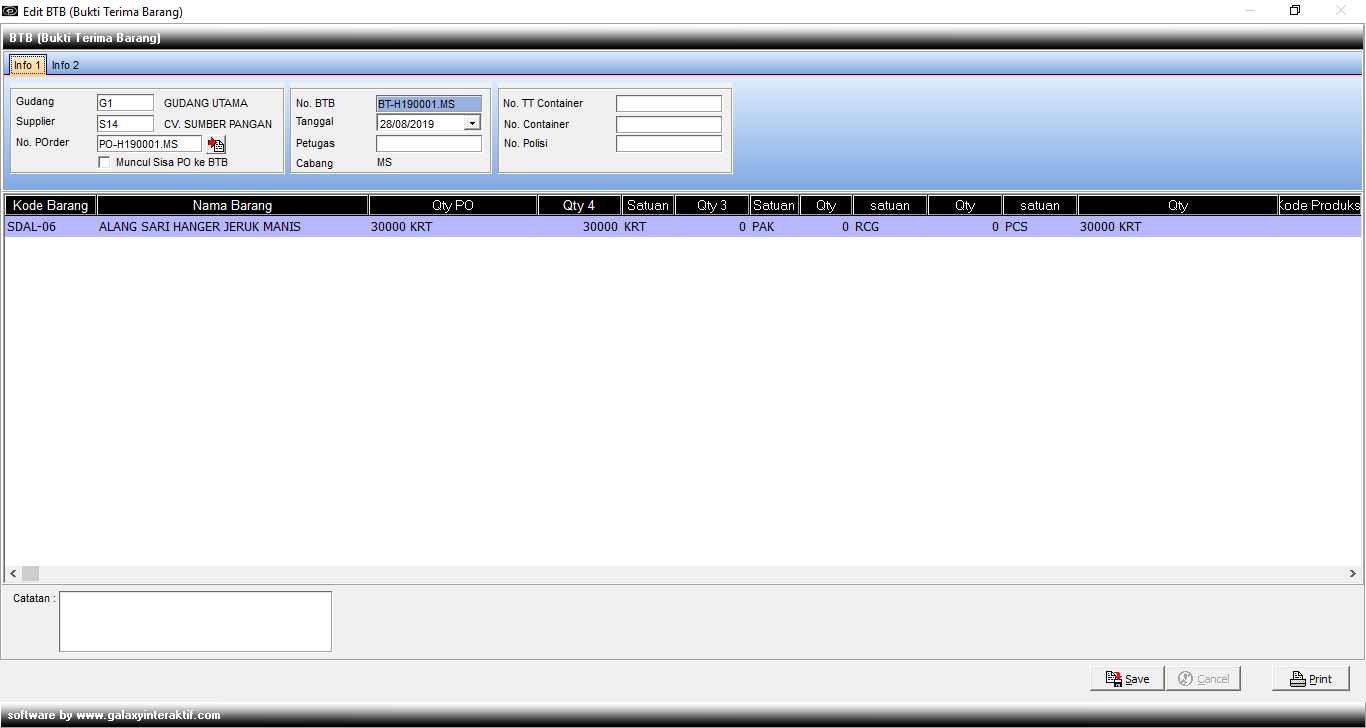This screenshot has height=728, width=1366.
Task: Restore the window using title bar button
Action: pyautogui.click(x=1294, y=11)
